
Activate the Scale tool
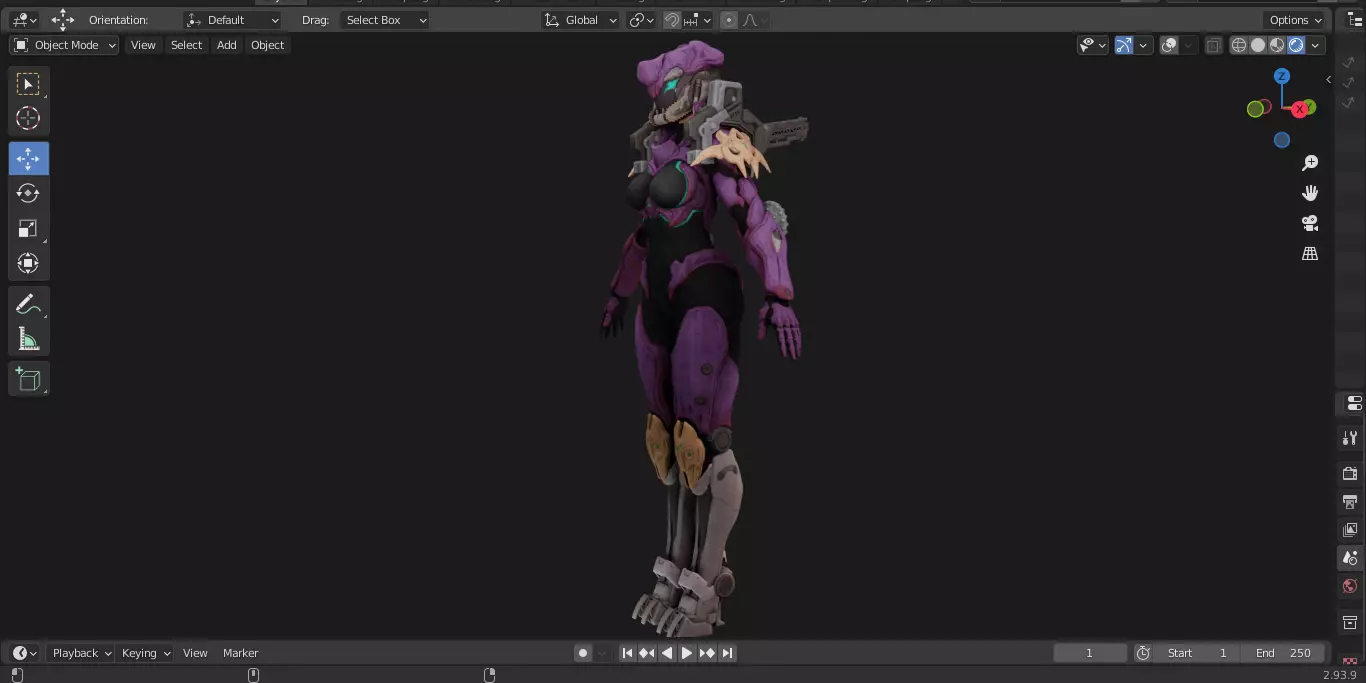click(28, 229)
